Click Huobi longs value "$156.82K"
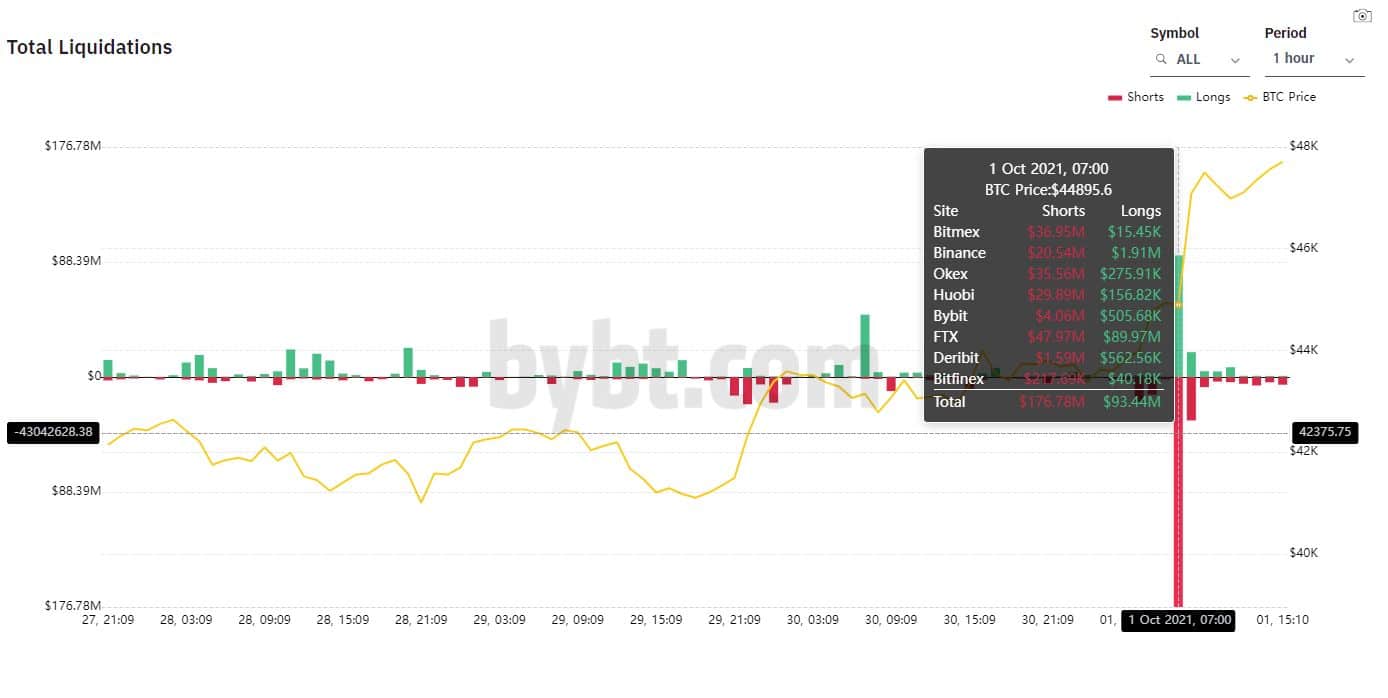This screenshot has height=698, width=1388. [x=1130, y=295]
